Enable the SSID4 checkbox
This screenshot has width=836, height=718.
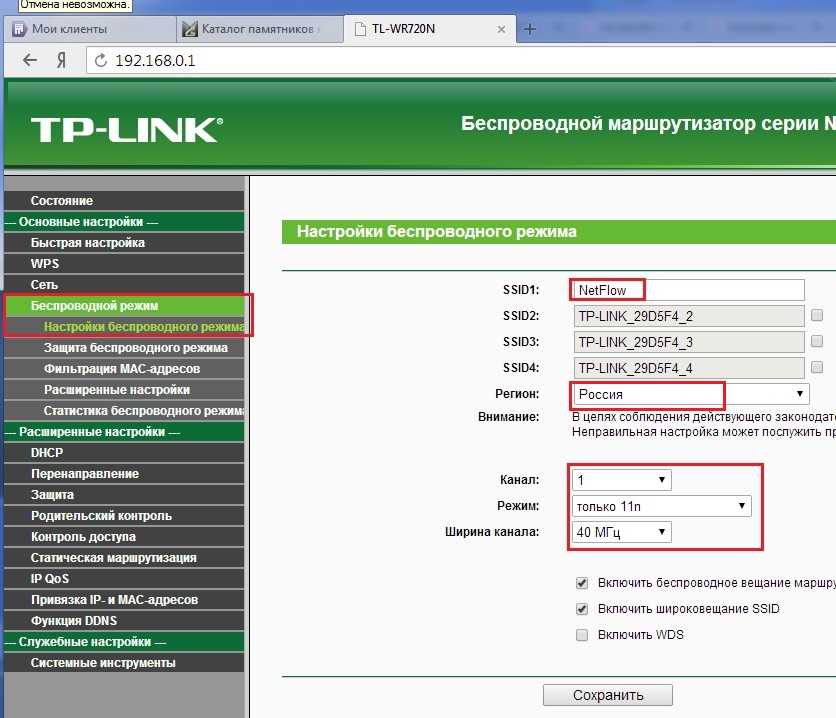(x=817, y=368)
